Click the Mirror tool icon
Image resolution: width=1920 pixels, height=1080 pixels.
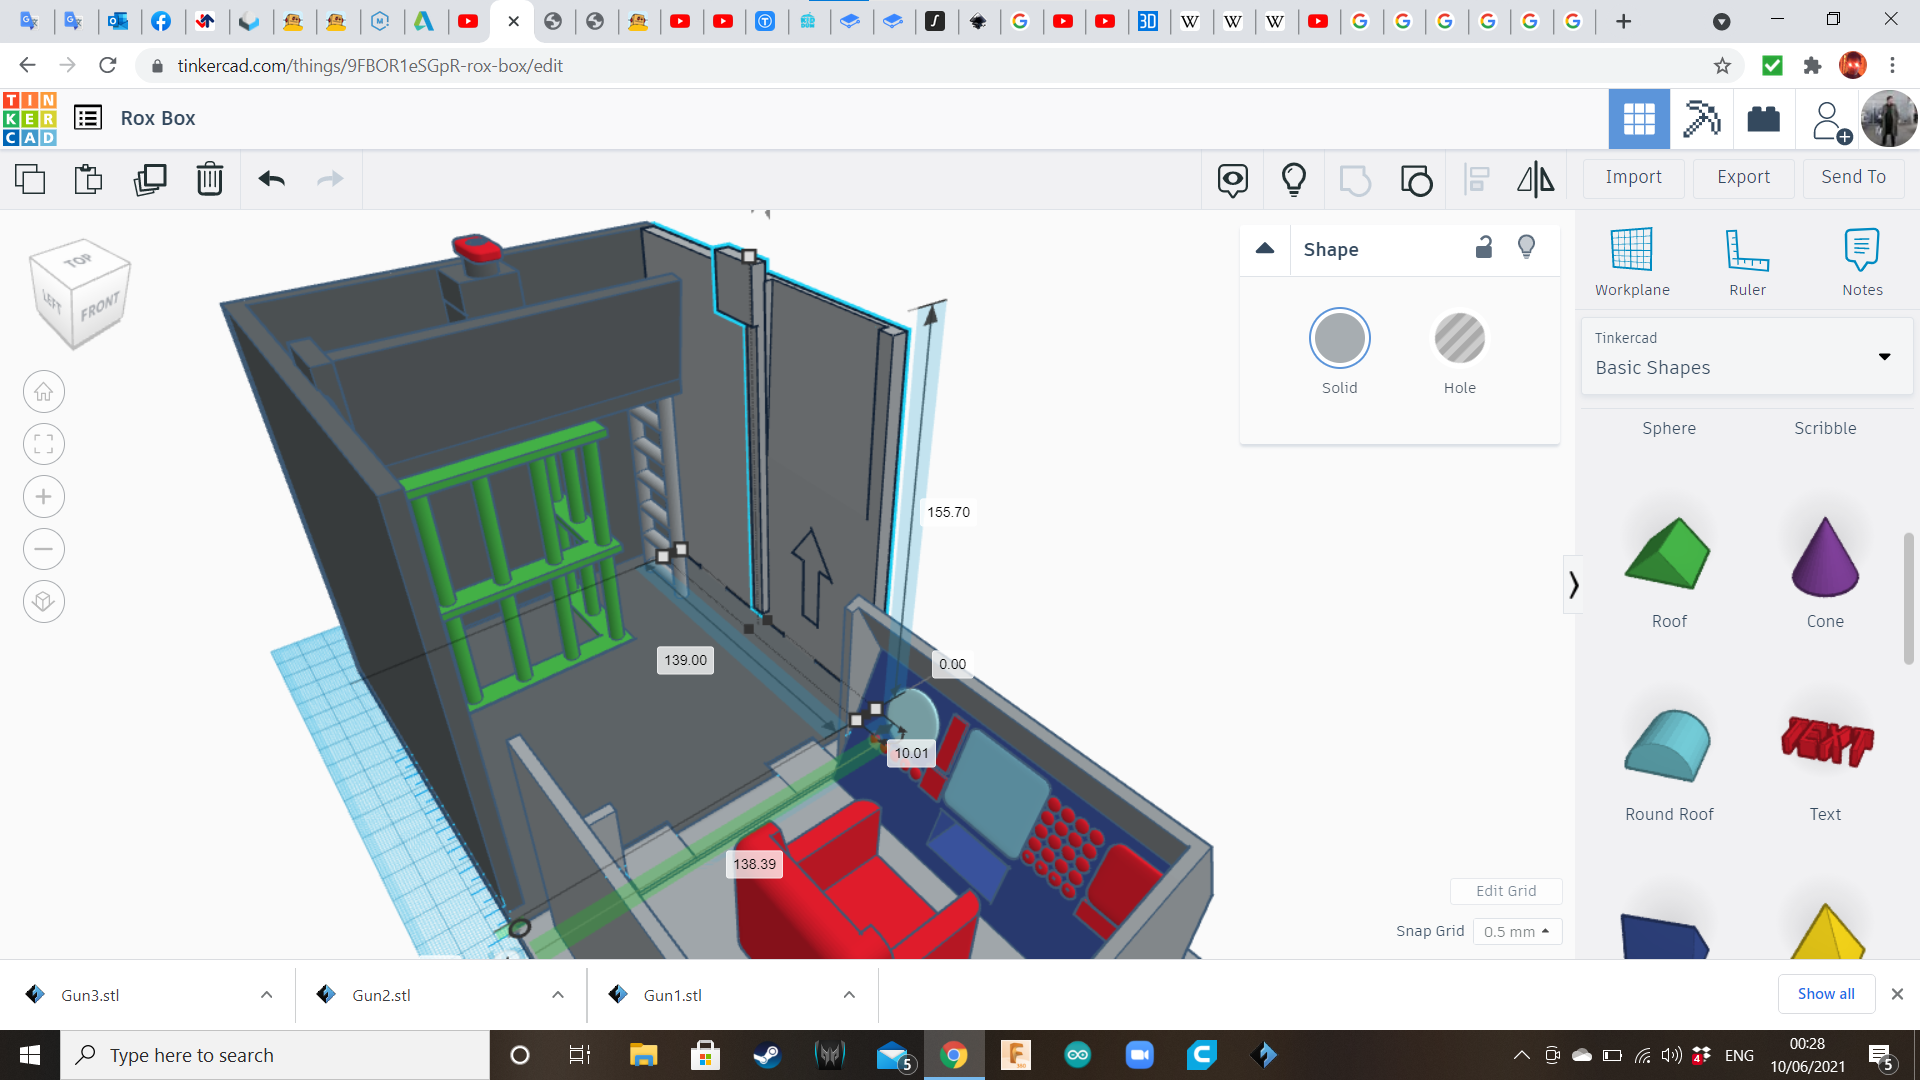1535,180
